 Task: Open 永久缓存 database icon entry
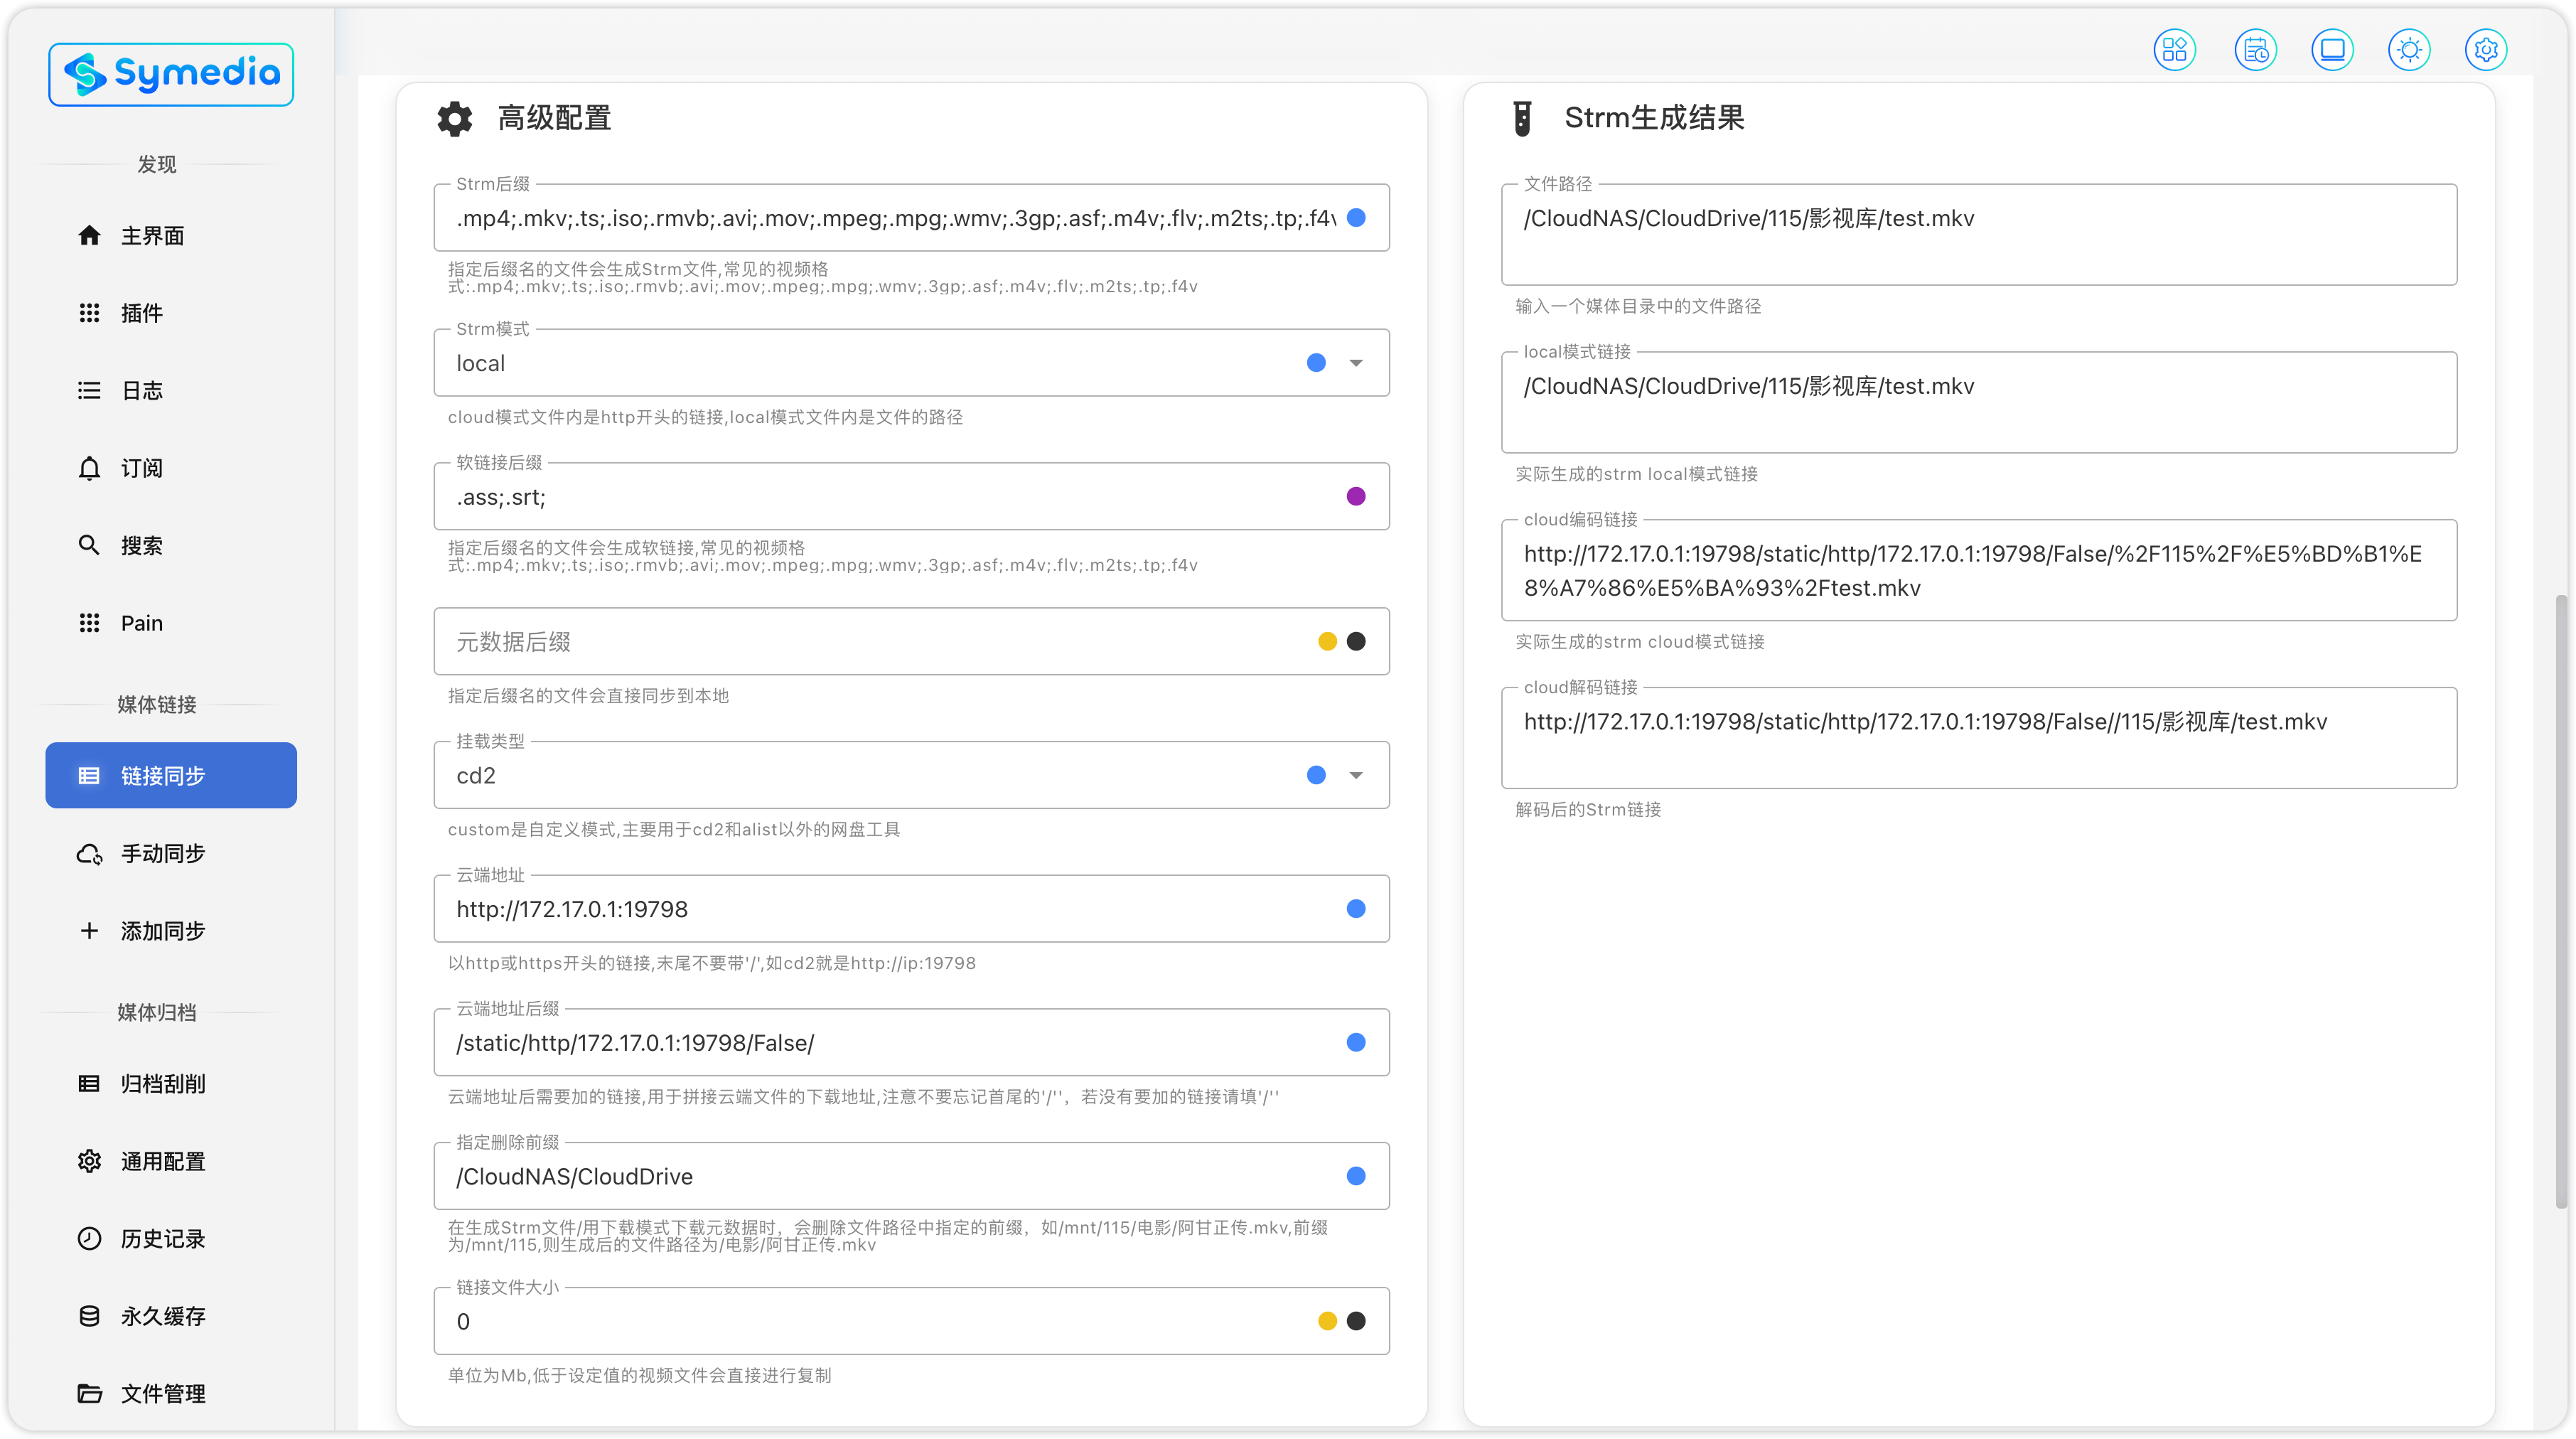pos(163,1316)
